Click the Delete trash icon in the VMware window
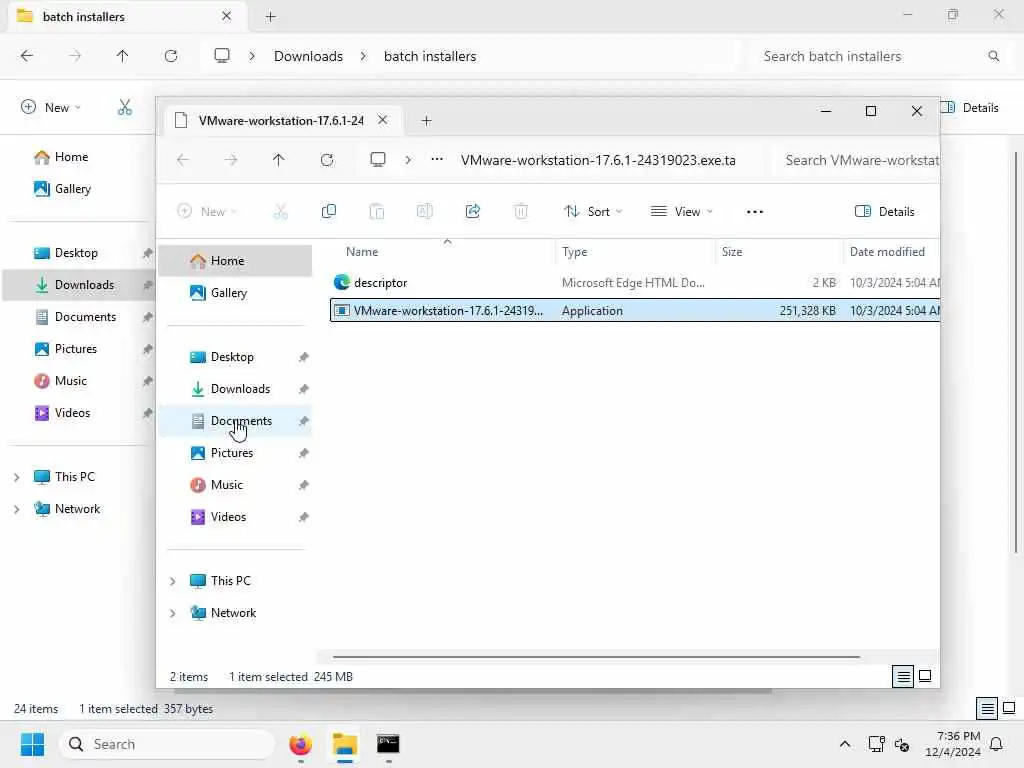The height and width of the screenshot is (768, 1024). [x=520, y=211]
